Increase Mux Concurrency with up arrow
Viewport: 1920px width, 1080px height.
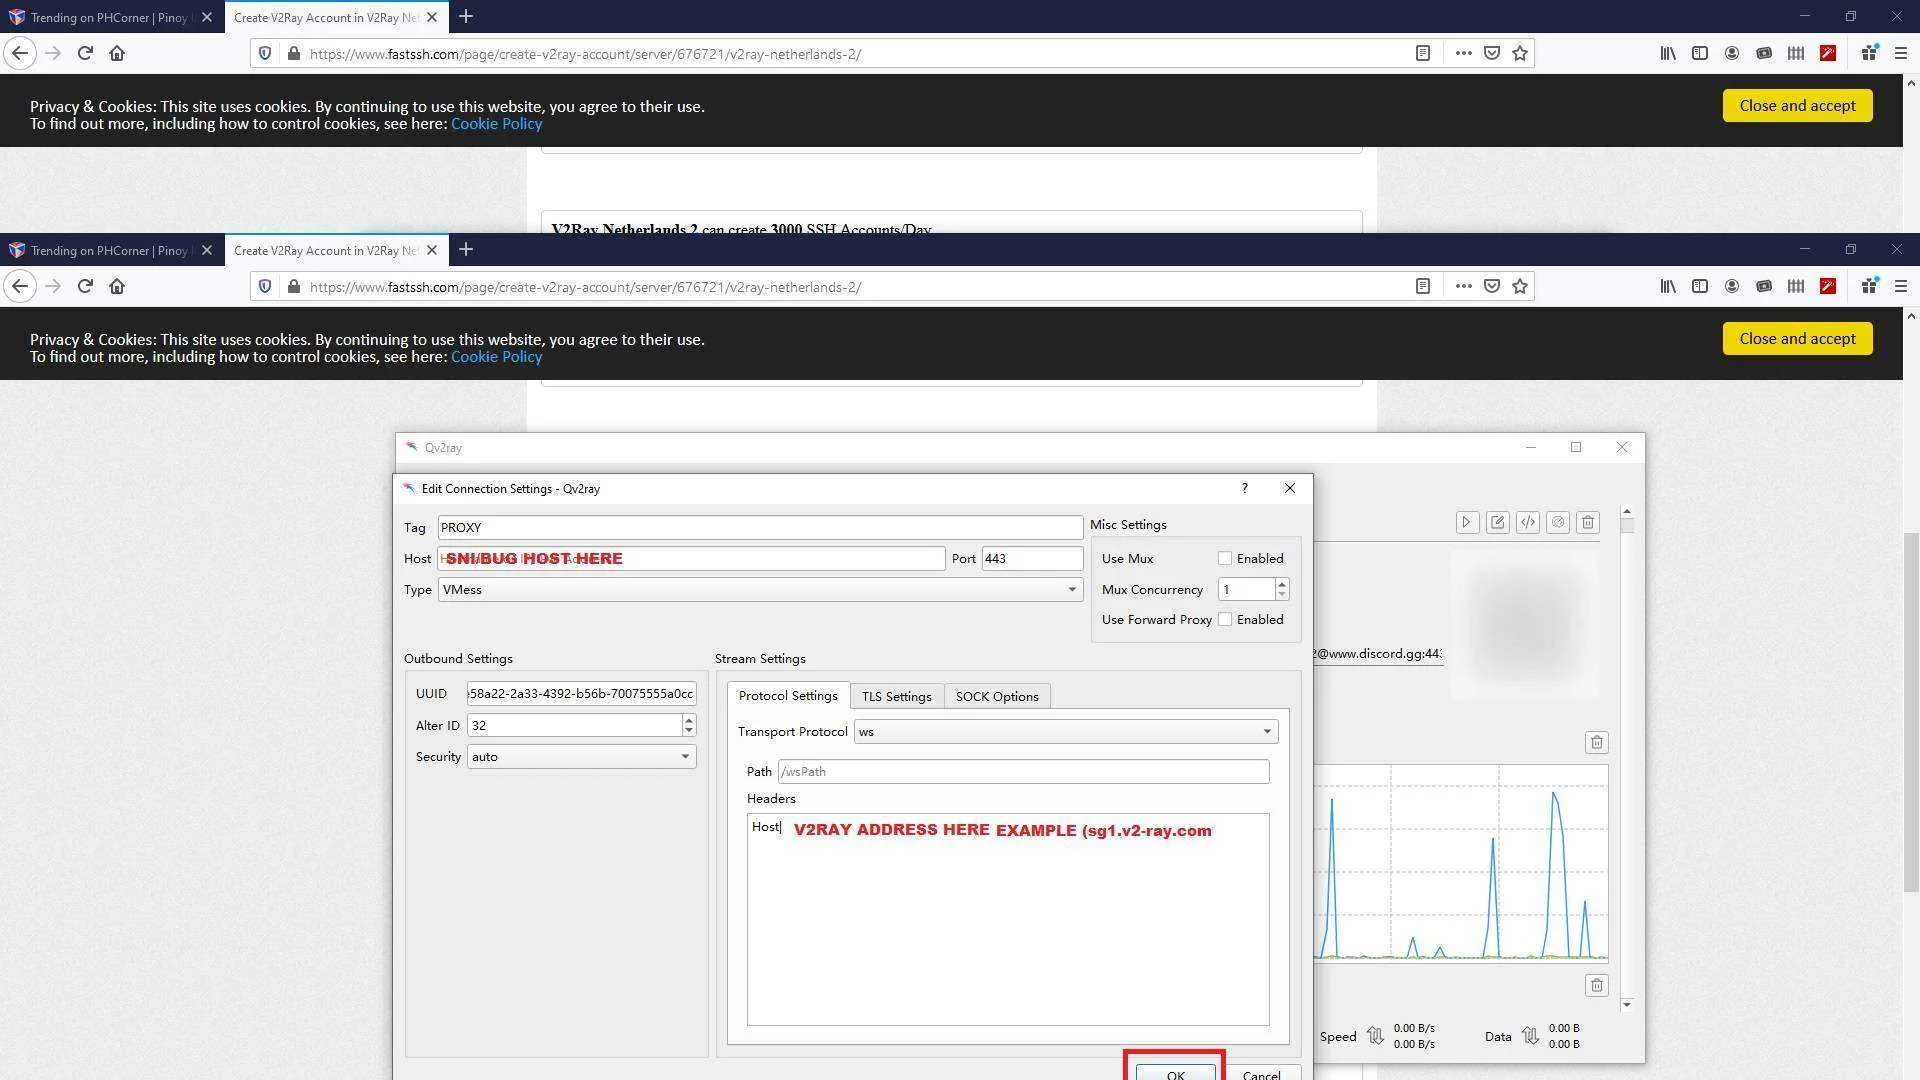pos(1282,584)
